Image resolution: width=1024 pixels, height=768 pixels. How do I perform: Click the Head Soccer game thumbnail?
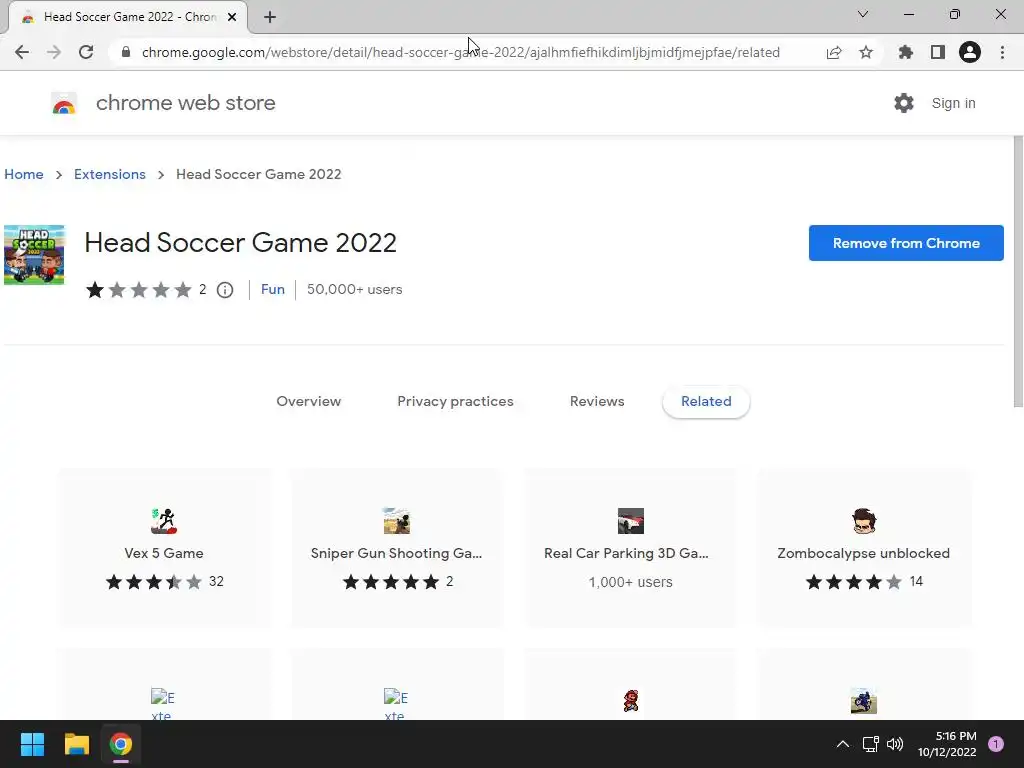coord(34,255)
